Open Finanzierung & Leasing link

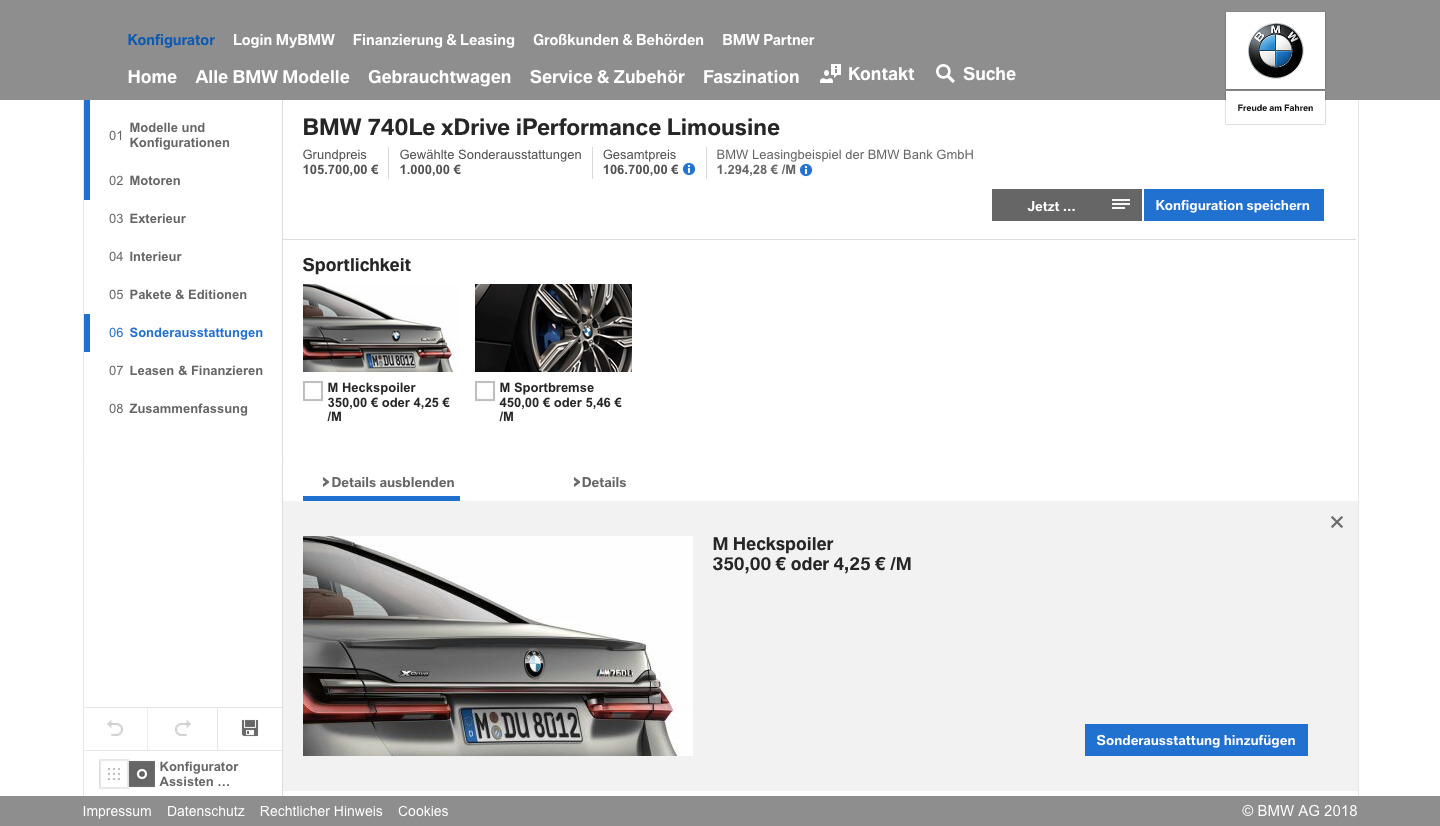click(x=434, y=40)
